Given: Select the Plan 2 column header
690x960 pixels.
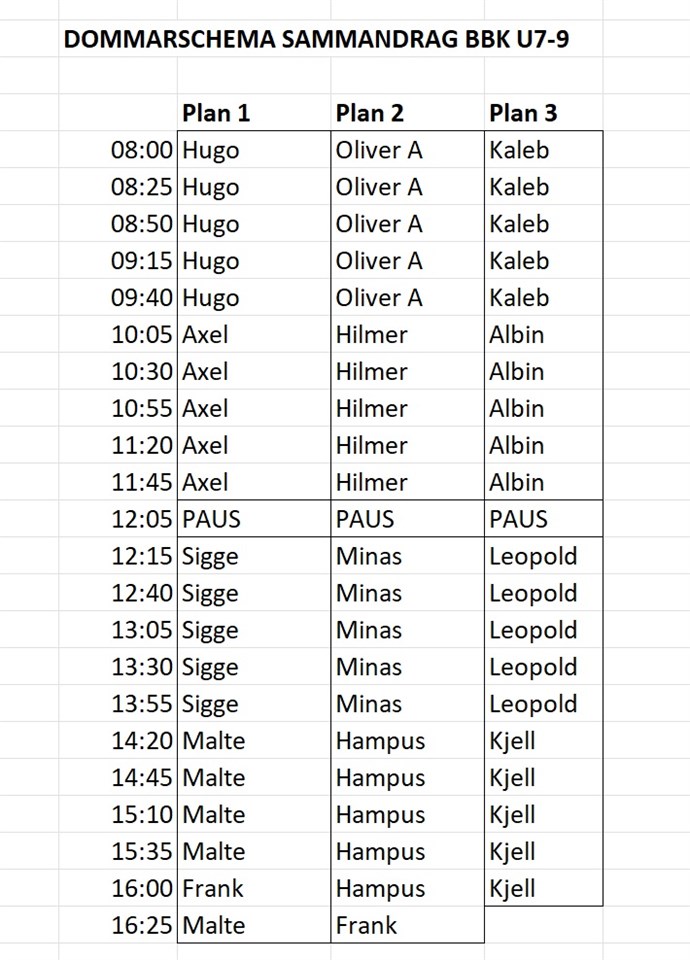Looking at the screenshot, I should [x=370, y=113].
